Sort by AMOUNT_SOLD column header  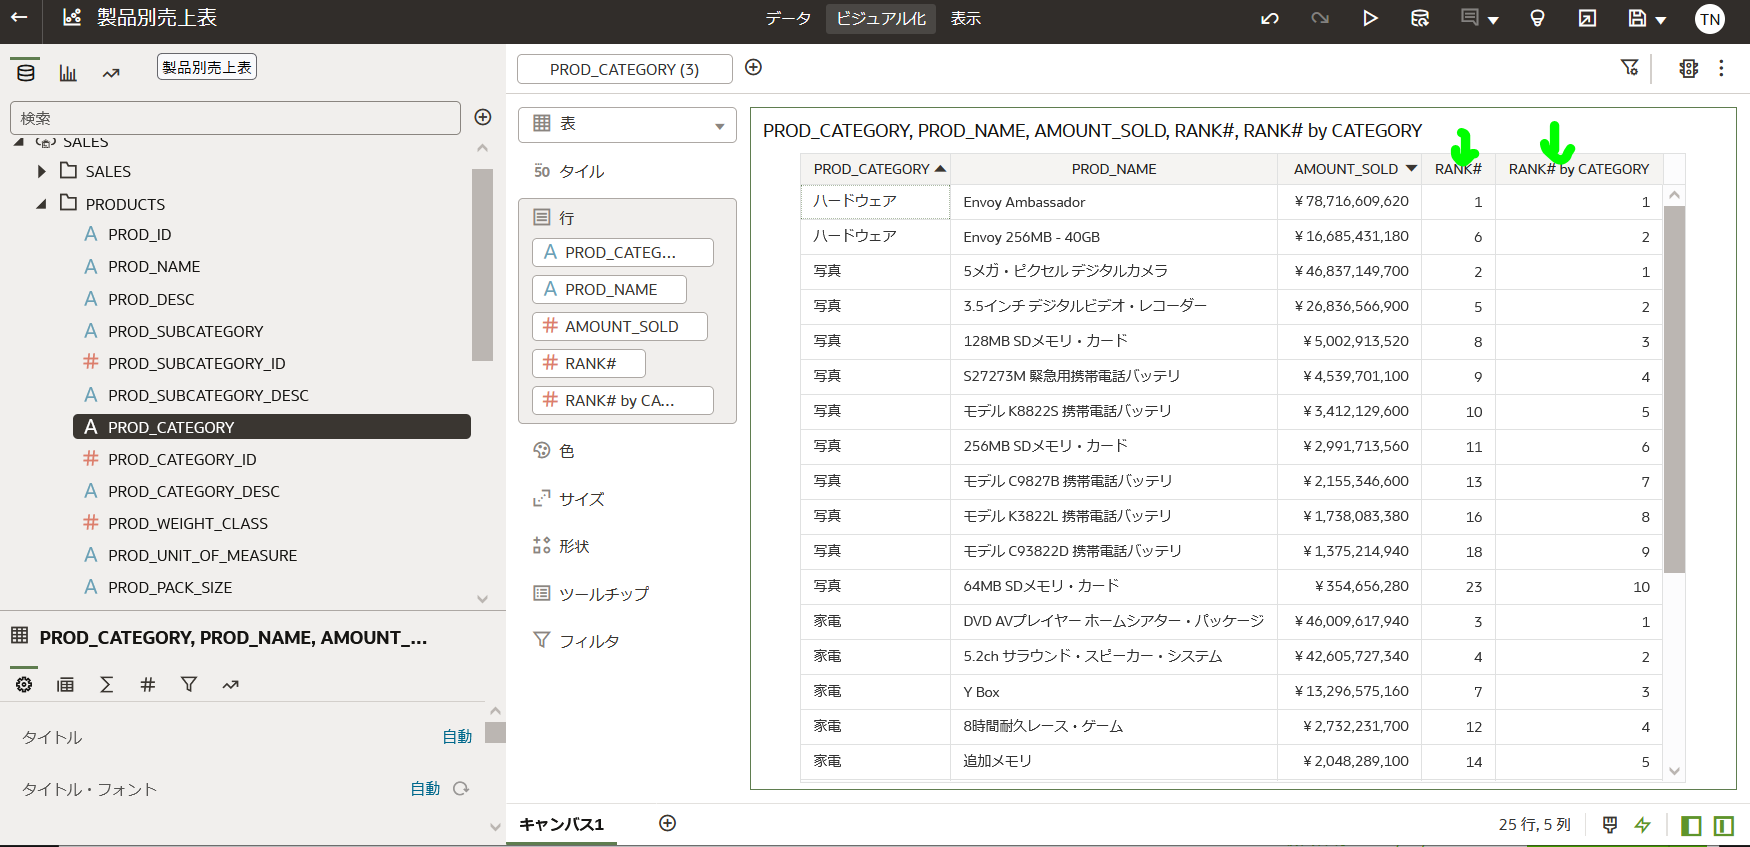[1350, 169]
